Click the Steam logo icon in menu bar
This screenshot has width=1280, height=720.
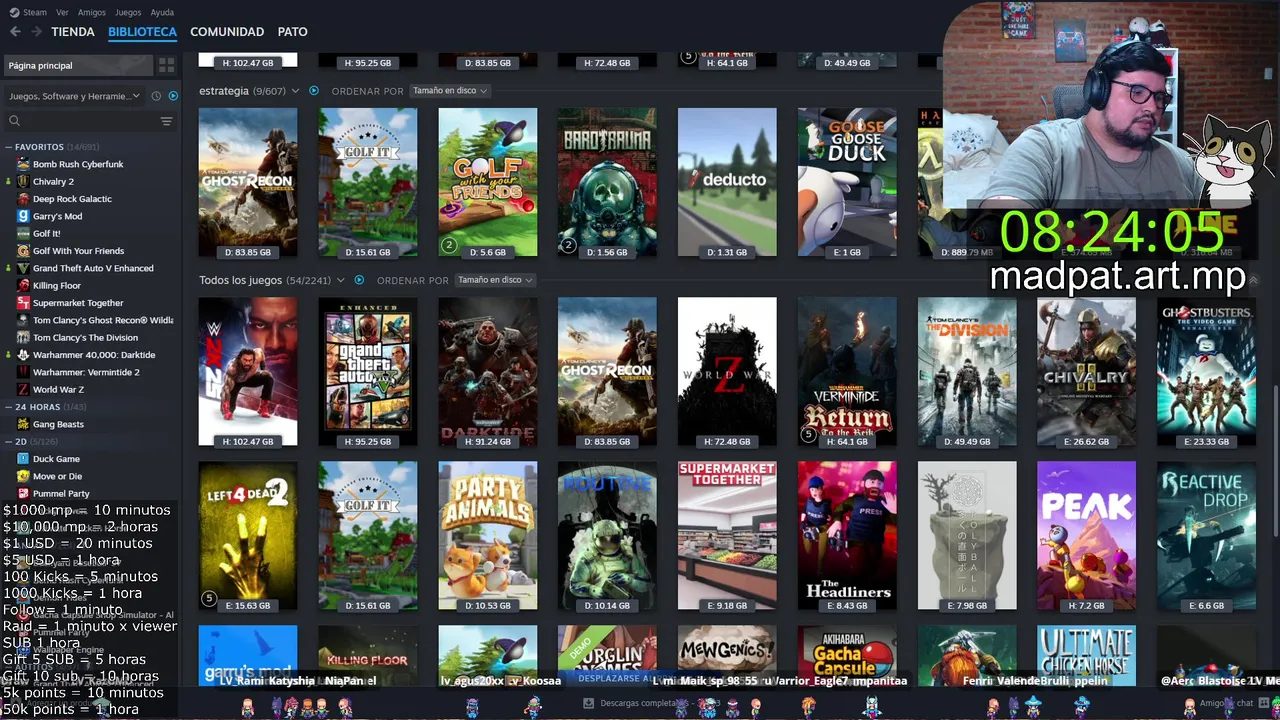point(13,12)
